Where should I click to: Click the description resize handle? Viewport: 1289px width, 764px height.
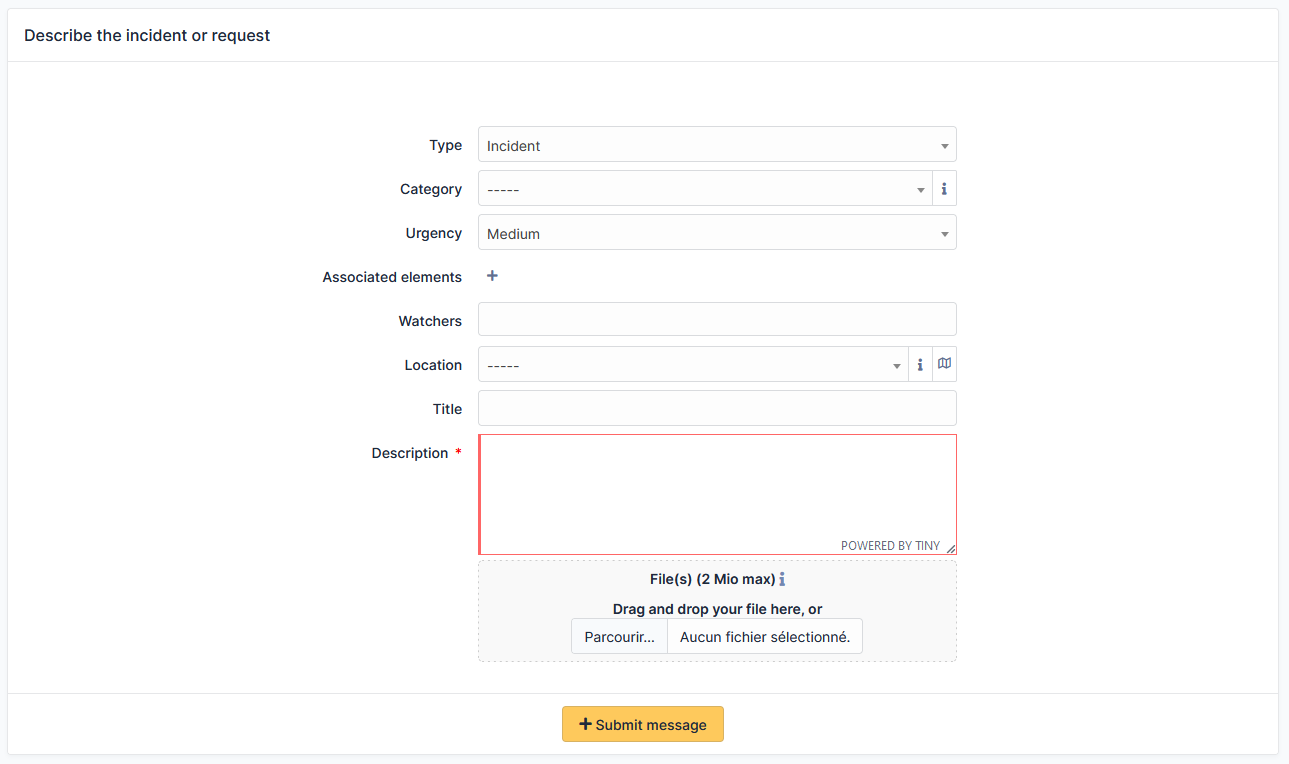[951, 547]
